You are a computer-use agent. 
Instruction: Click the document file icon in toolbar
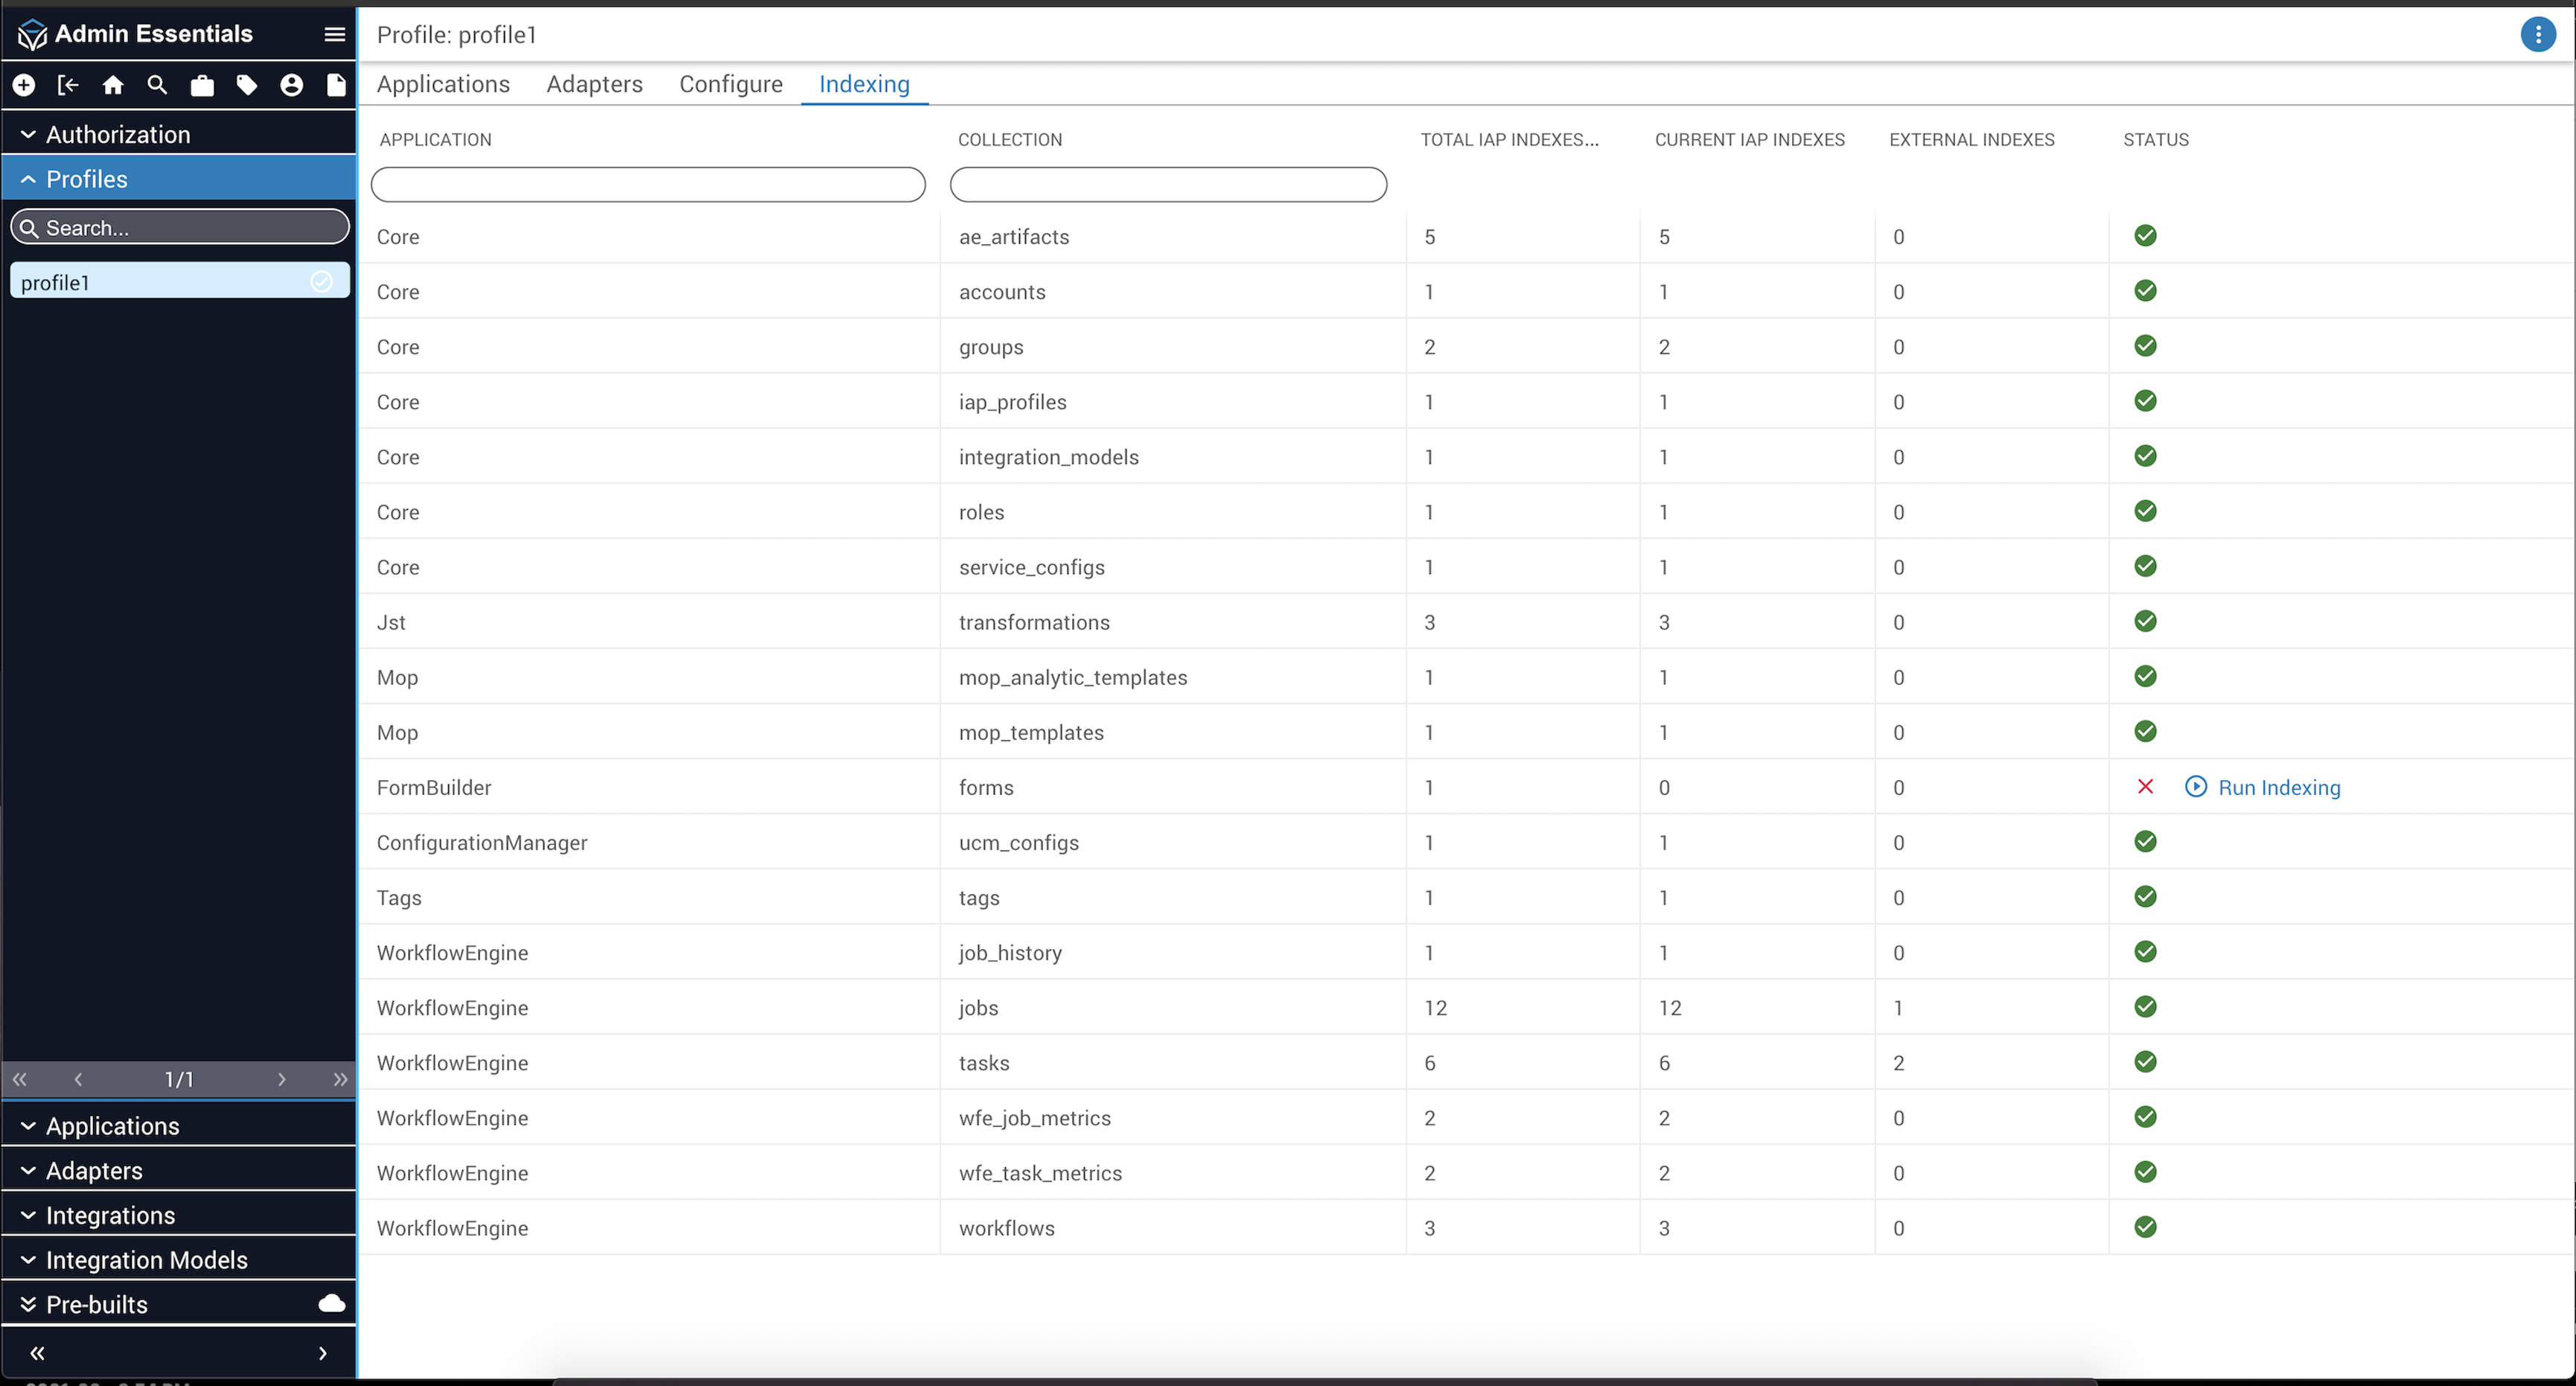336,85
